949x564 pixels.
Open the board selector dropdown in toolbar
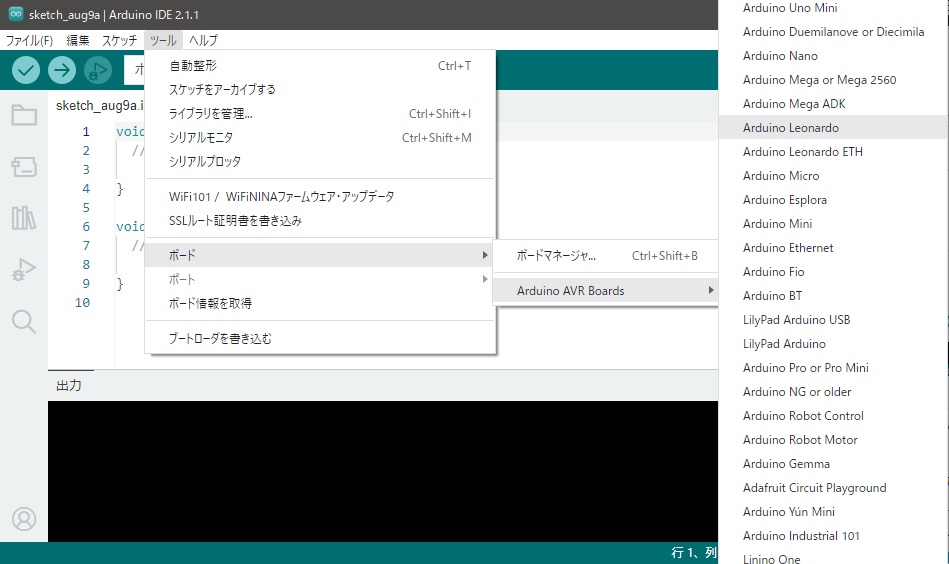click(134, 70)
